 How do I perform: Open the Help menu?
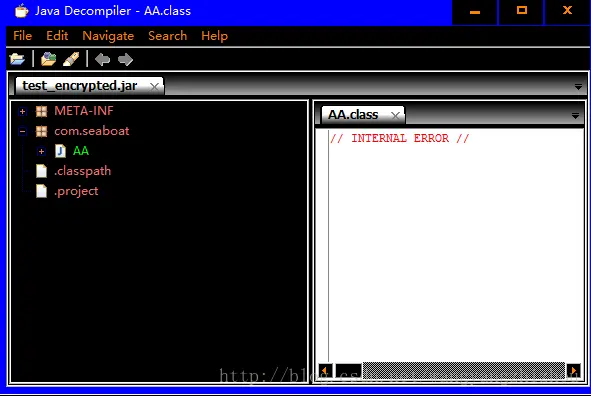[x=214, y=36]
